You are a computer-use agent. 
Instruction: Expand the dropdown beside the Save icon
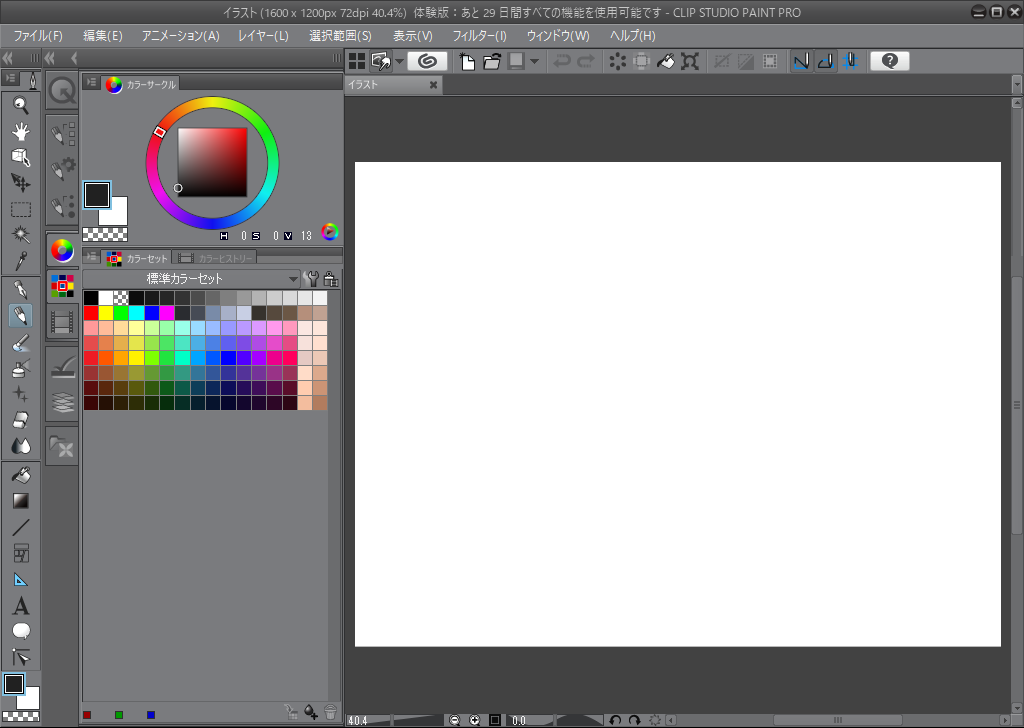[532, 61]
